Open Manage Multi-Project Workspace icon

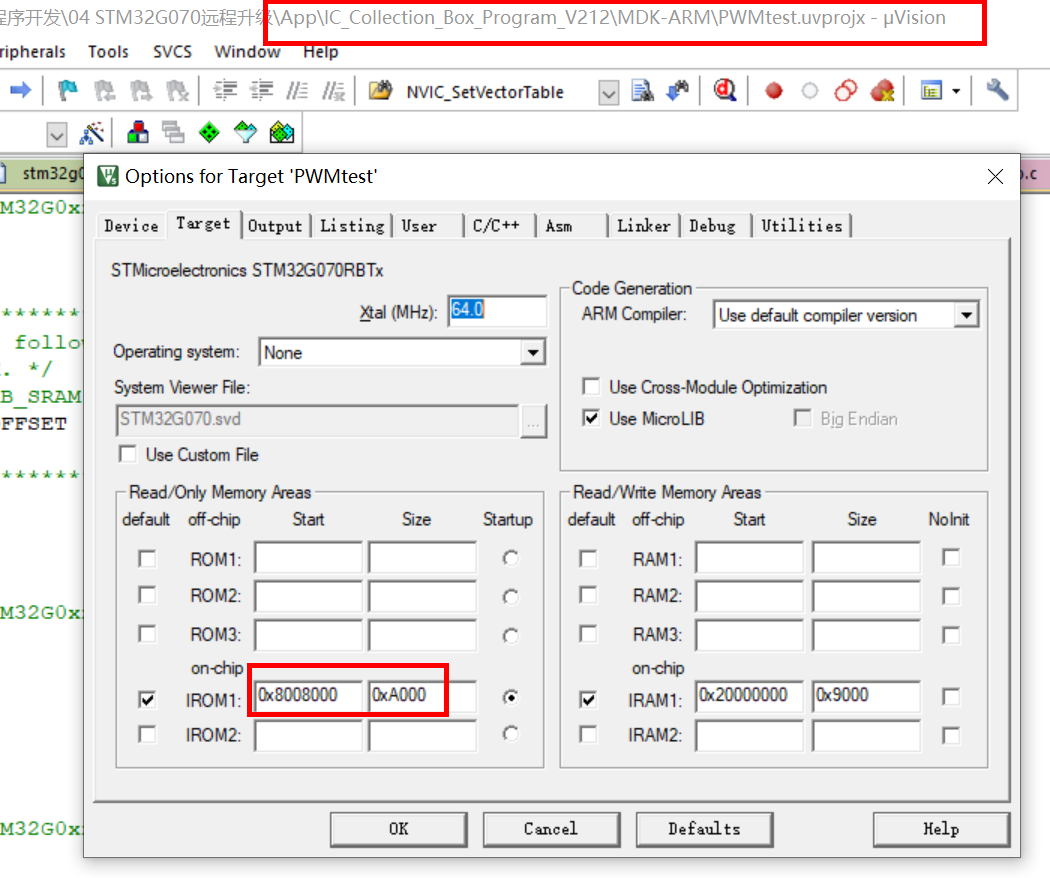(x=173, y=133)
